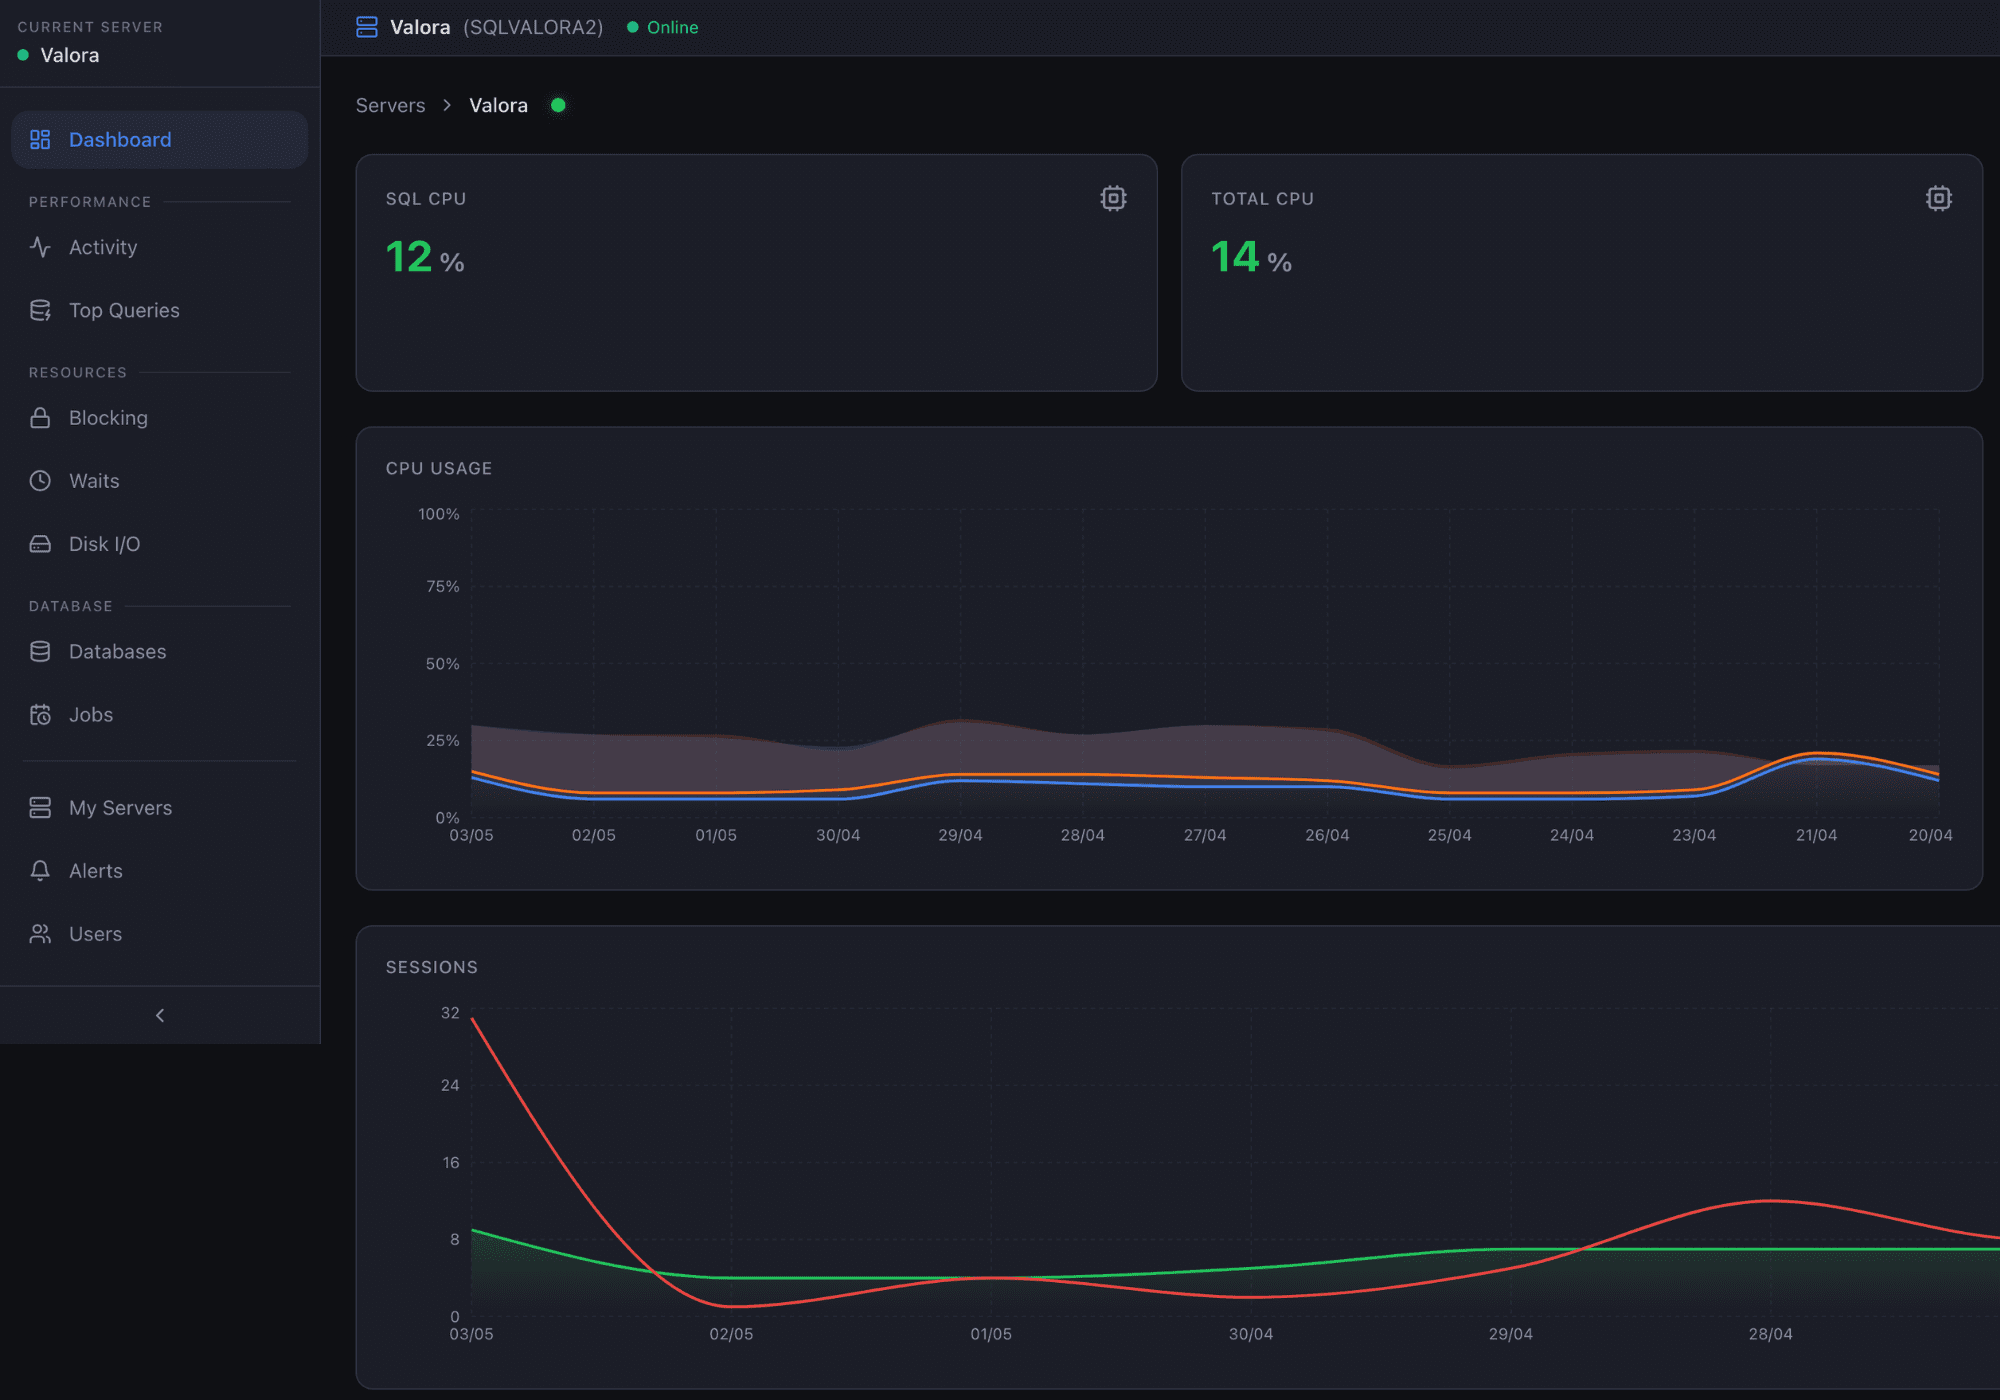Open the Users people icon

click(40, 934)
